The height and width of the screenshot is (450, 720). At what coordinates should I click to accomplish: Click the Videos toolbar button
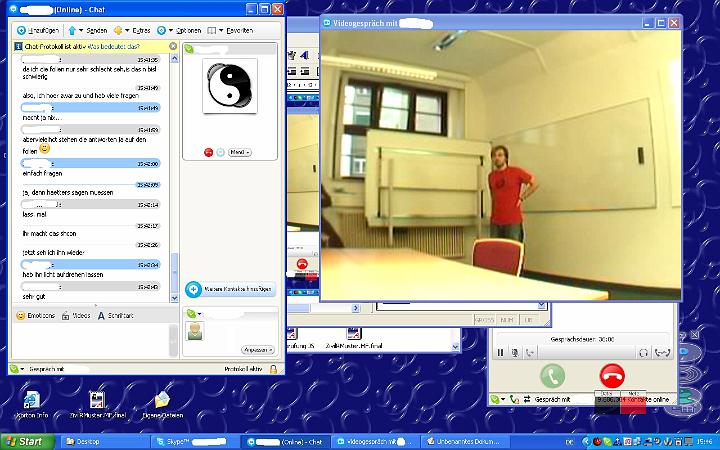click(x=76, y=316)
